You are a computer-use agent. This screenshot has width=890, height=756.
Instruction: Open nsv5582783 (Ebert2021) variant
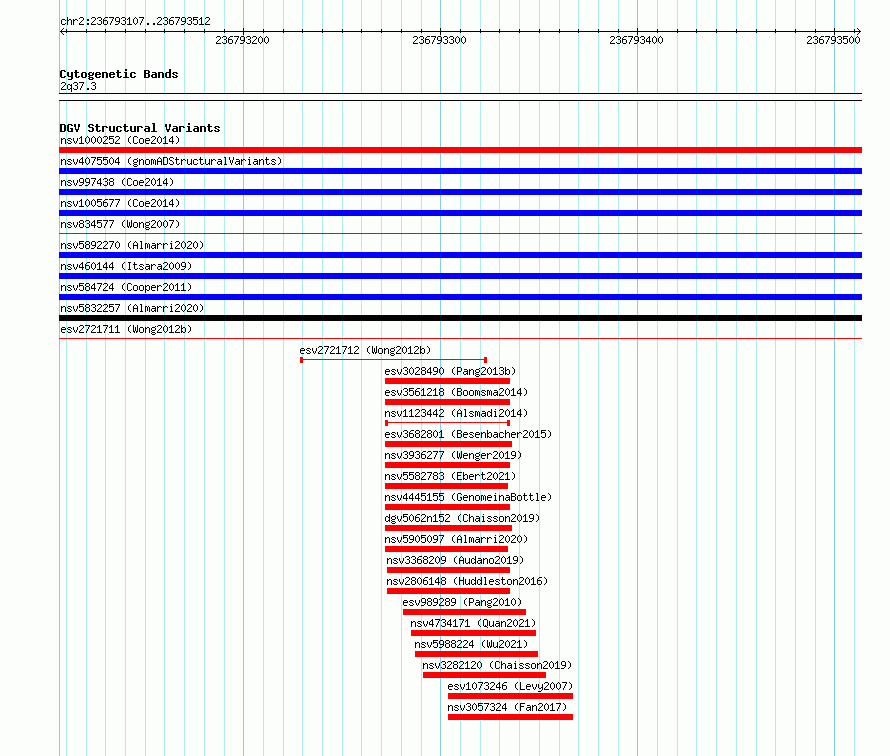pos(450,476)
